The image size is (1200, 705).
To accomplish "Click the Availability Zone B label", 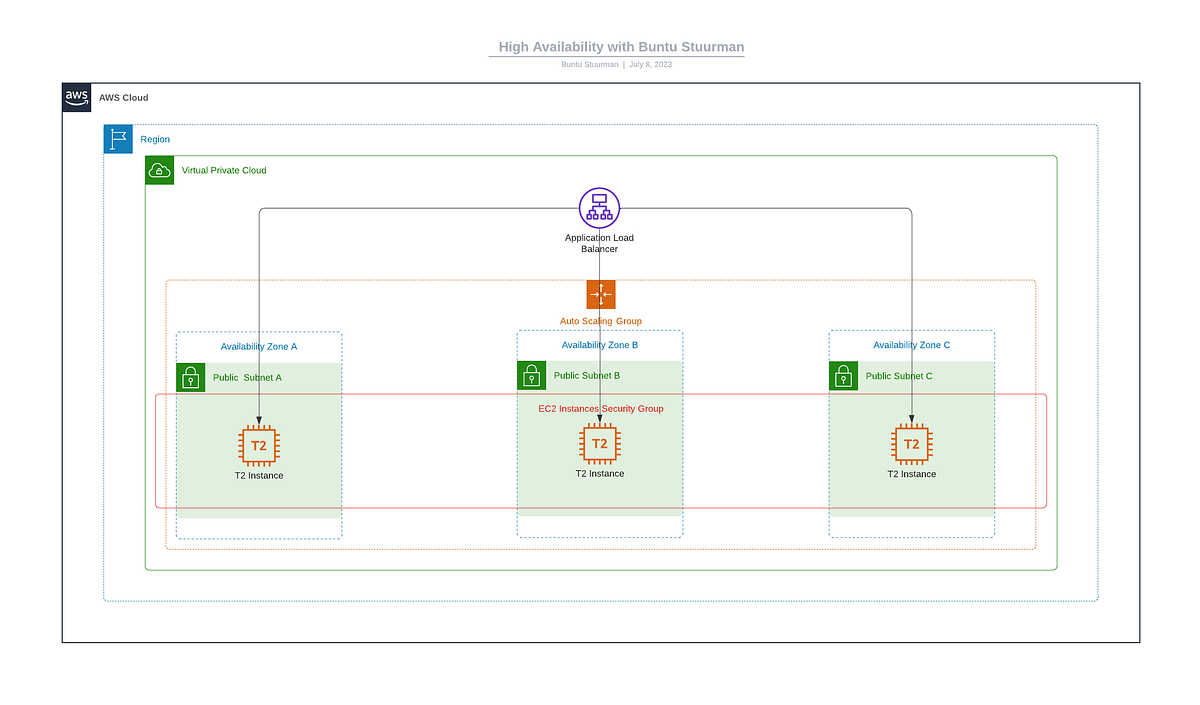I will coord(599,344).
